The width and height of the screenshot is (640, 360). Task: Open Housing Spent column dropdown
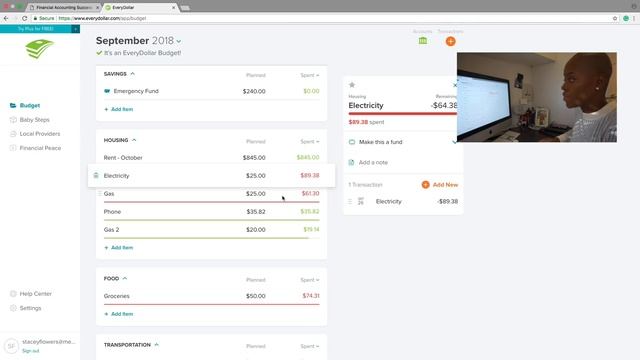pyautogui.click(x=310, y=142)
